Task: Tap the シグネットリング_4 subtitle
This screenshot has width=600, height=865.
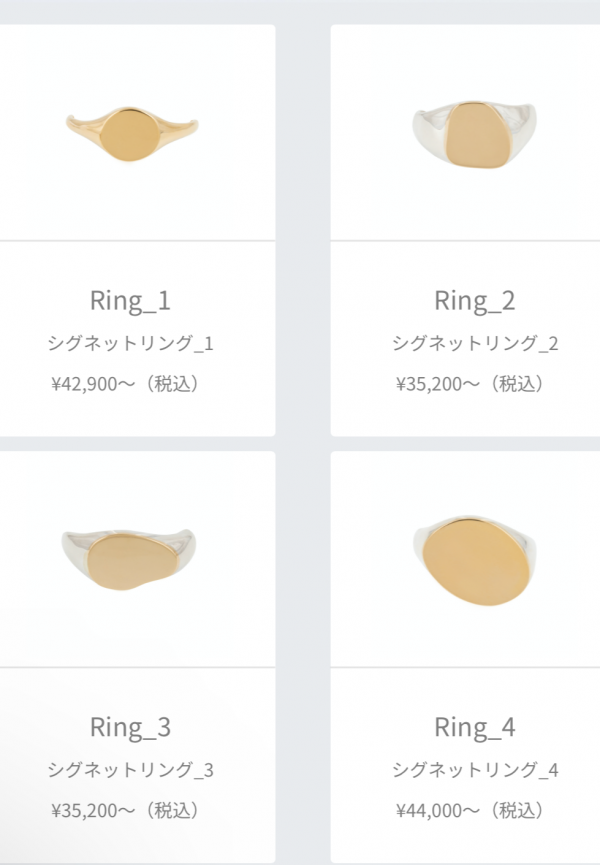Action: (475, 770)
